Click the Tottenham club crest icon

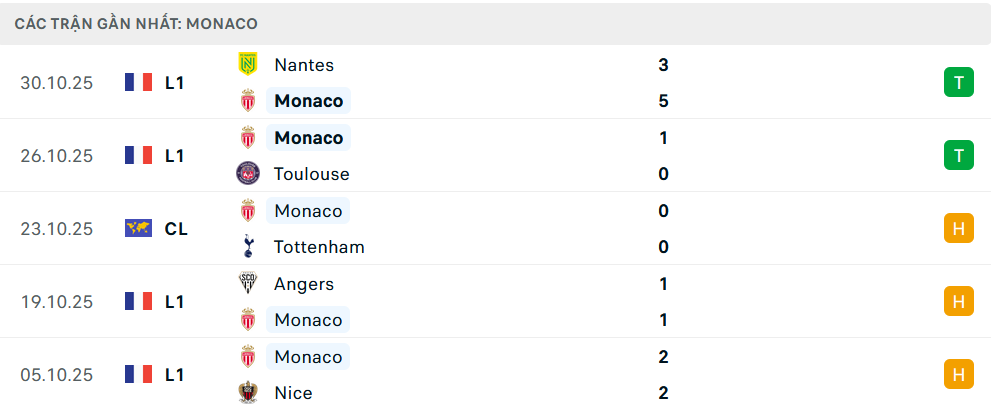tap(247, 247)
